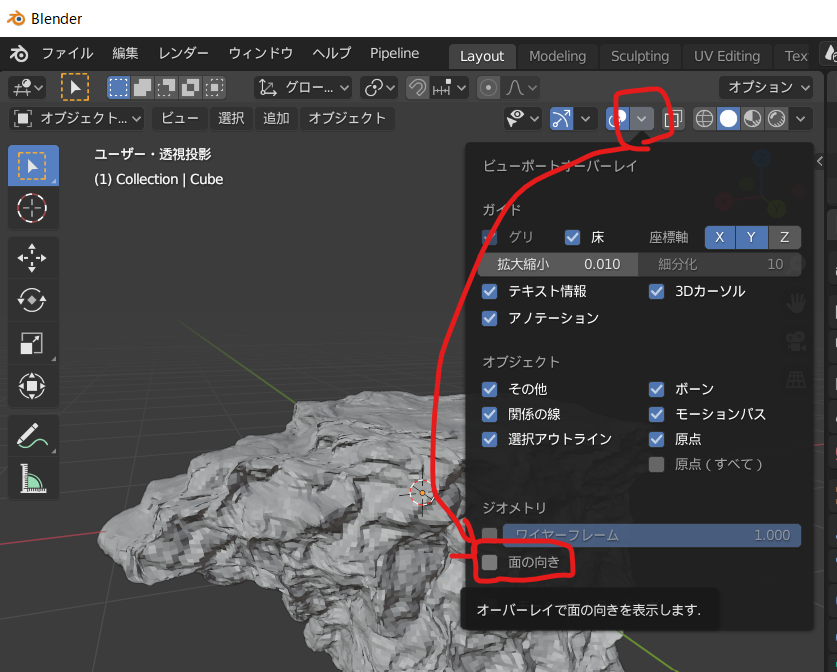
Task: Enable 原点（すべて）checkbox
Action: coord(657,464)
